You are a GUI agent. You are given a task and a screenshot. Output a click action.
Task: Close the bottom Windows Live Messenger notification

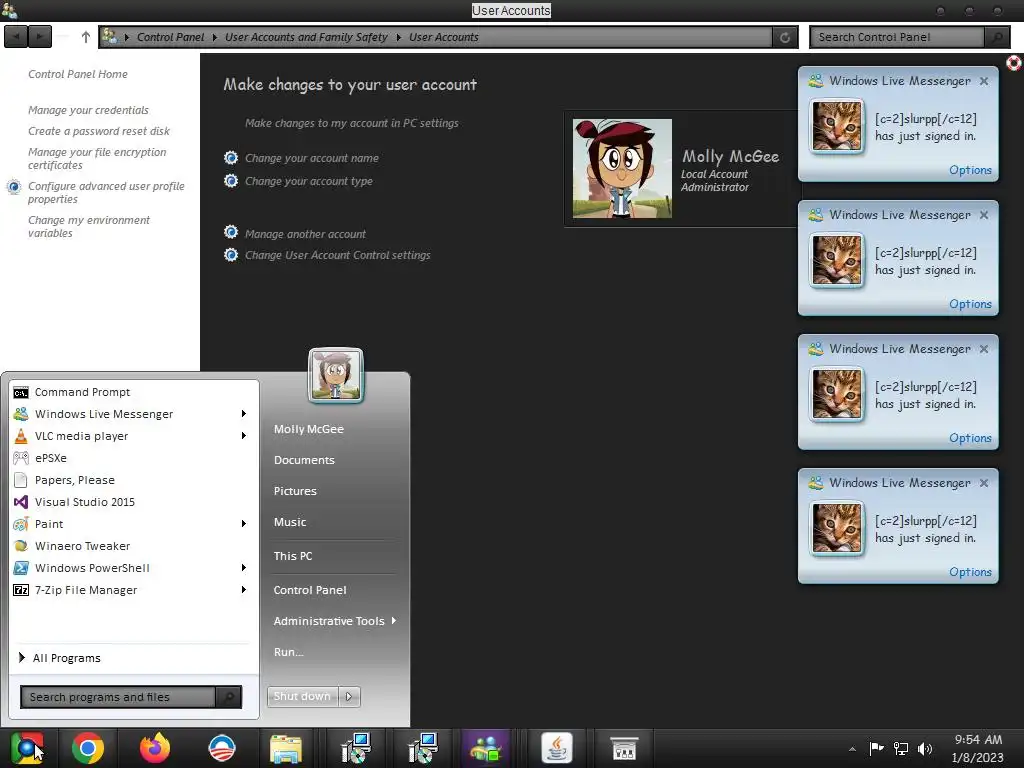pyautogui.click(x=984, y=483)
